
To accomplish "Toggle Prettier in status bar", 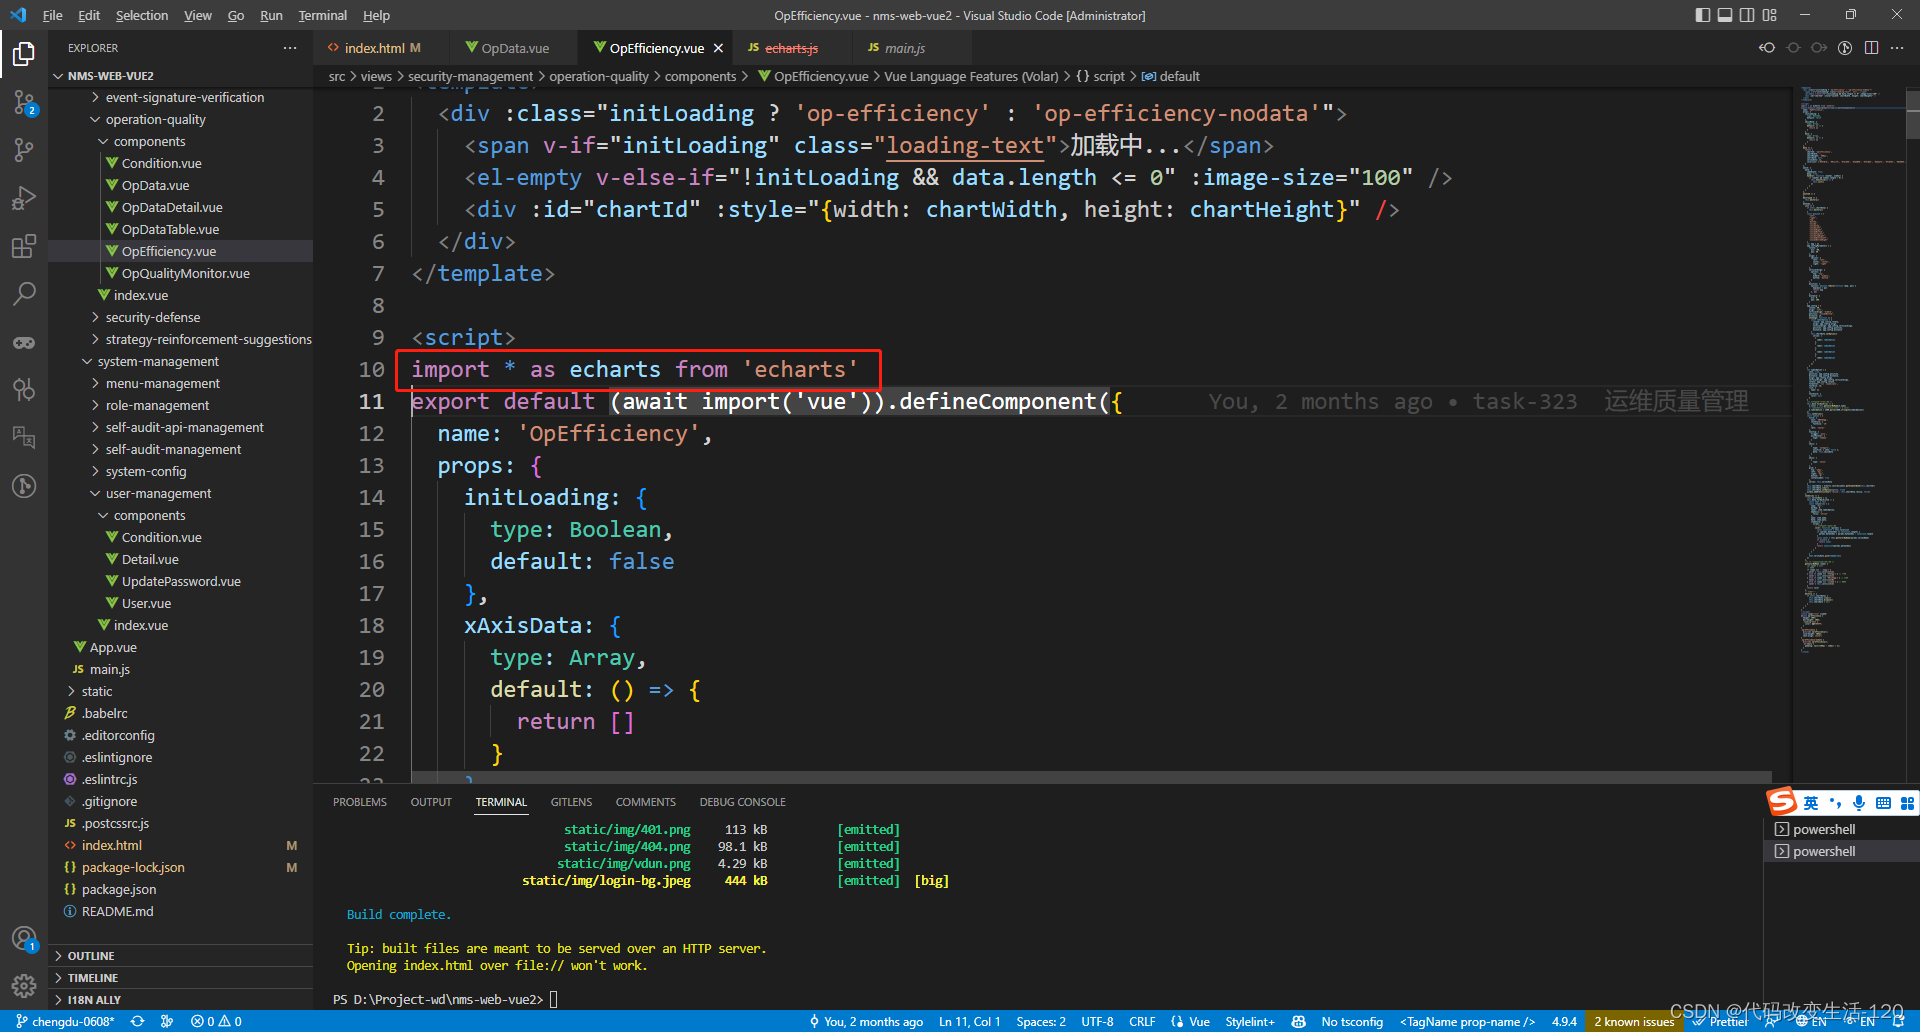I will coord(1720,1021).
